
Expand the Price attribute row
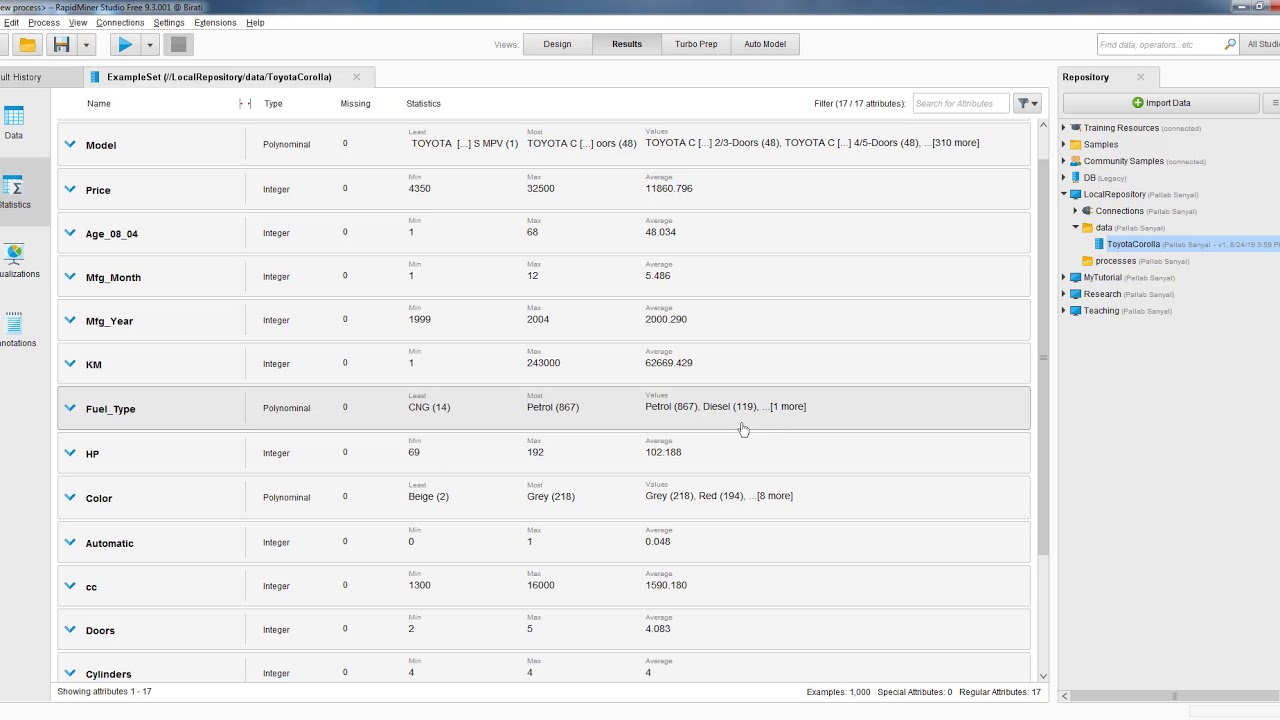(x=70, y=189)
